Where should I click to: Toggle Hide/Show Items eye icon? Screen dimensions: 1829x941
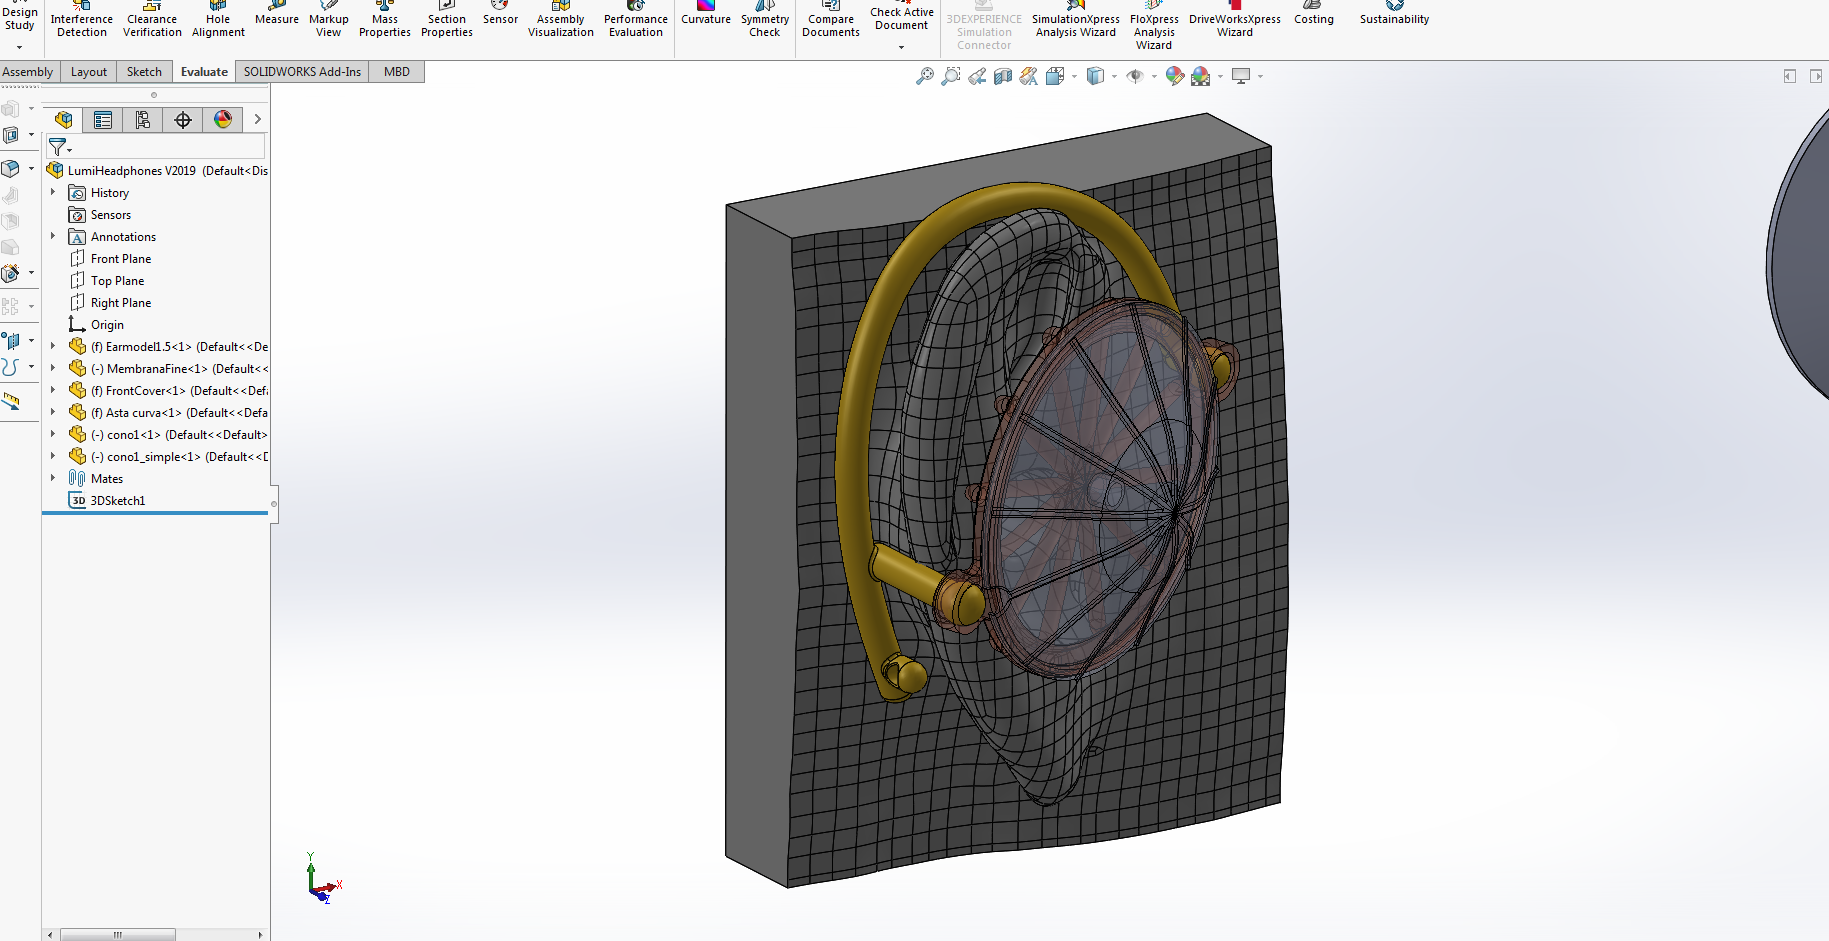(1137, 76)
